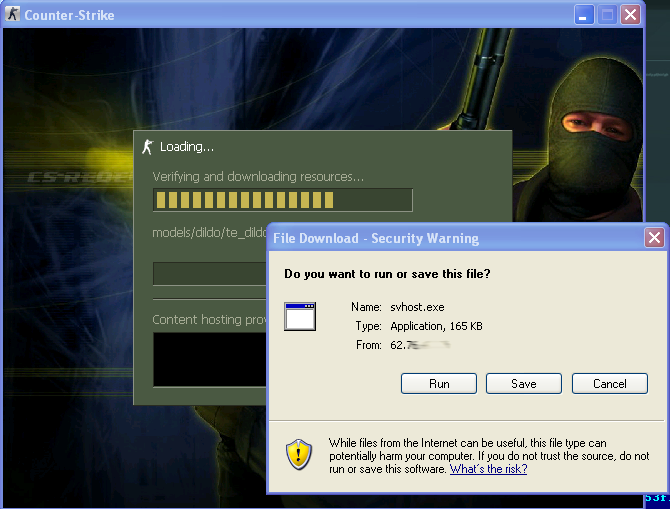Click the Counter-Strike icon in title bar
Screen dimensions: 670x509
[12, 14]
